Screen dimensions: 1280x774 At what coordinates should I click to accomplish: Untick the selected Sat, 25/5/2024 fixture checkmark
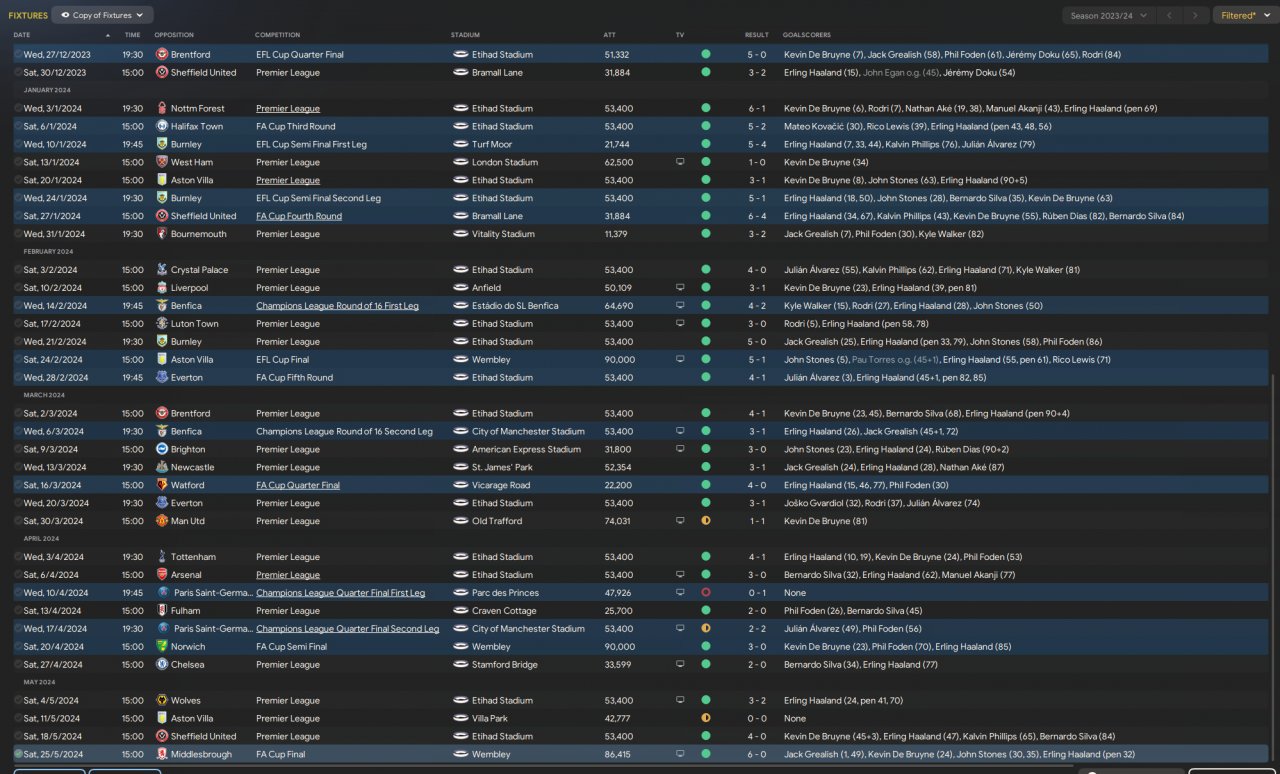(x=18, y=754)
